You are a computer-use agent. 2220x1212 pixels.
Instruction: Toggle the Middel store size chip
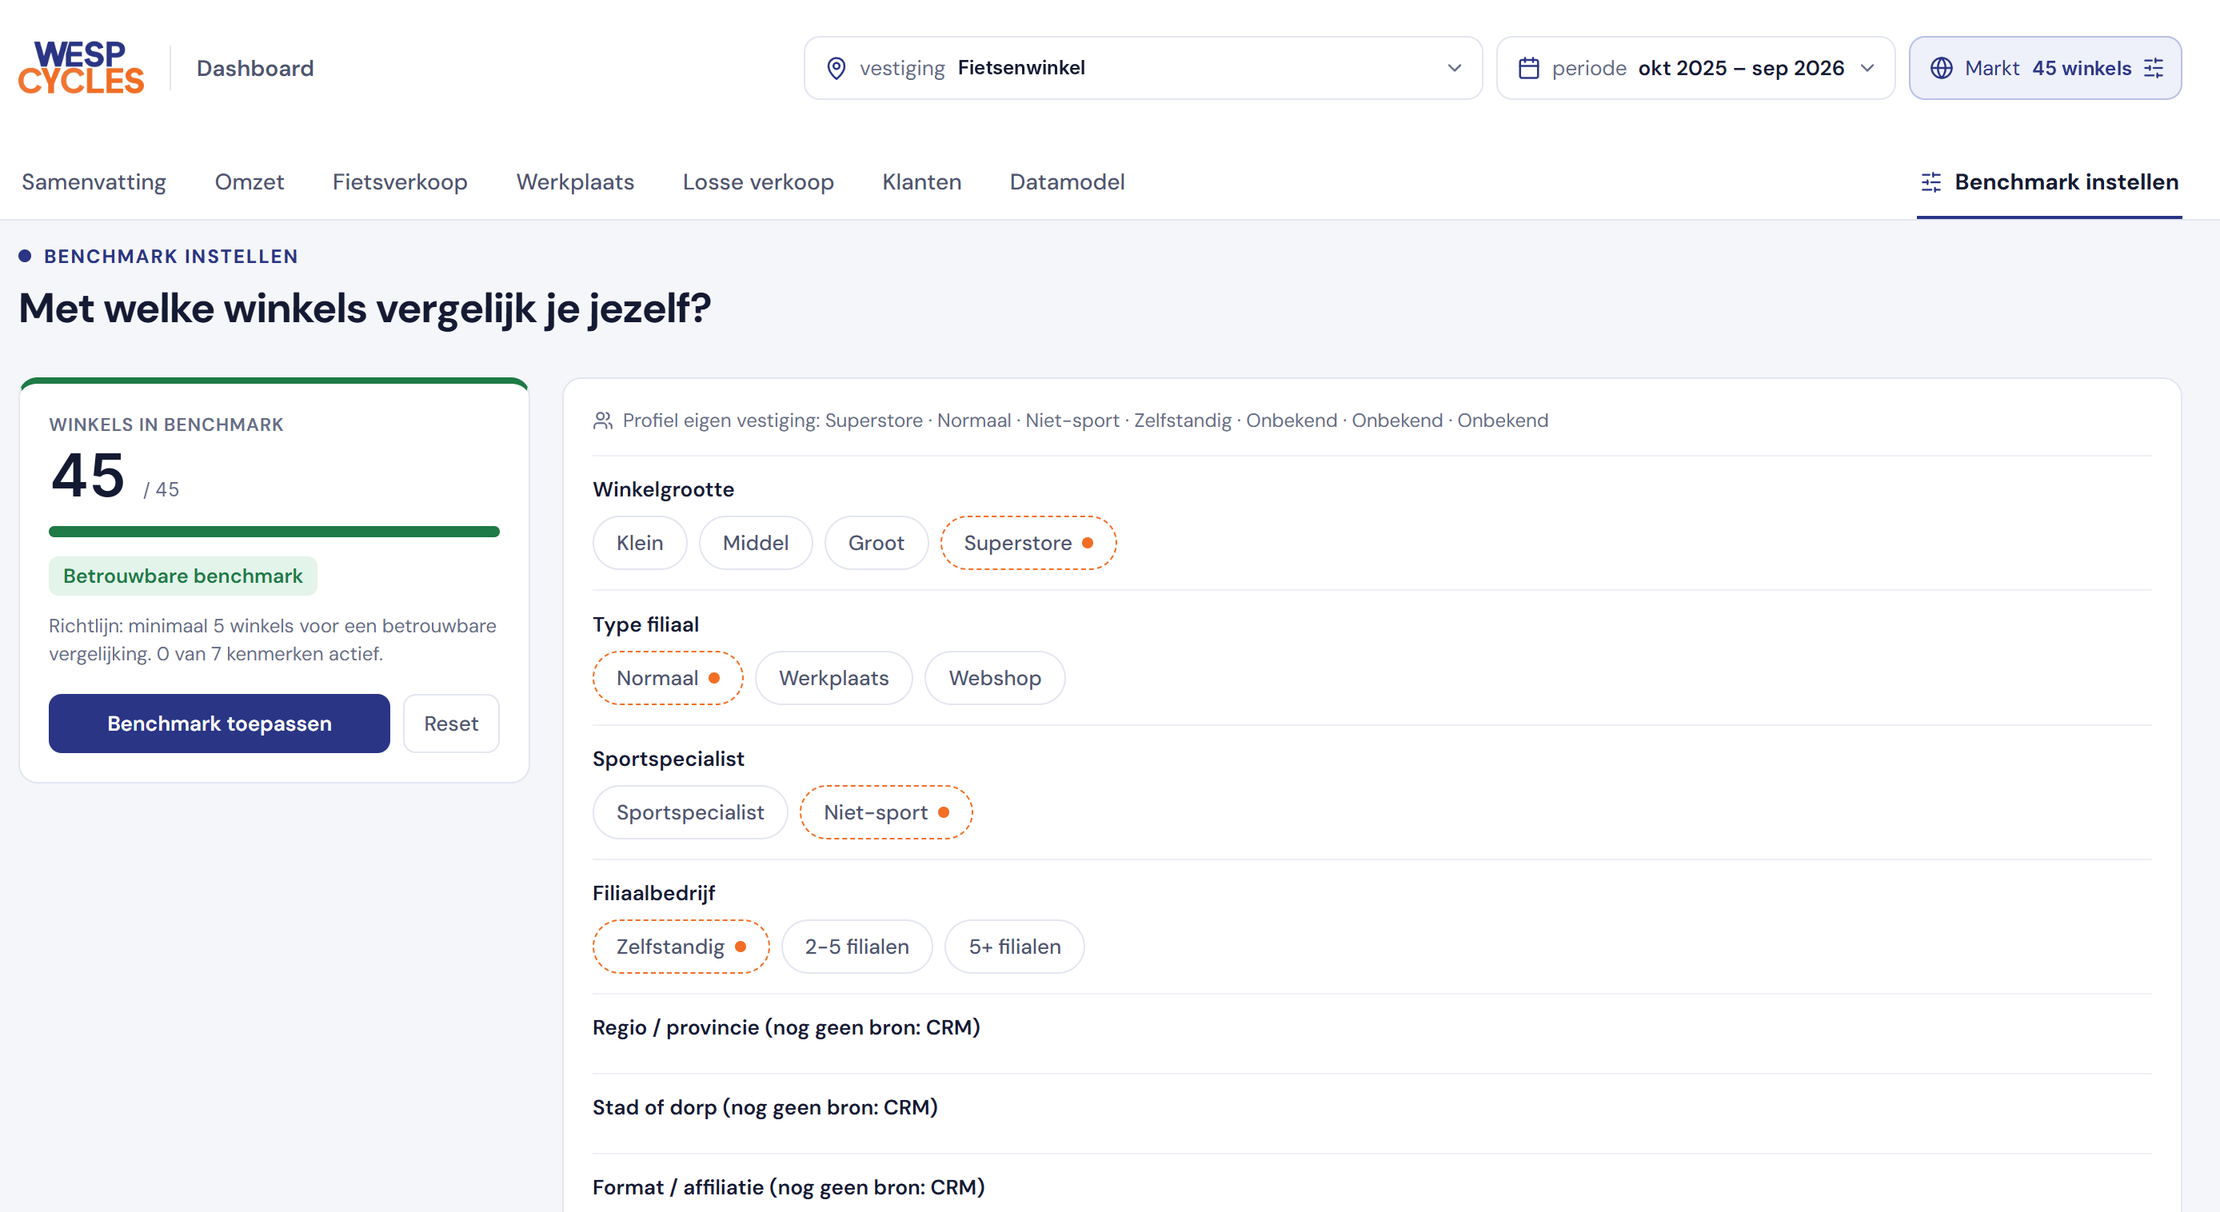[x=755, y=543]
